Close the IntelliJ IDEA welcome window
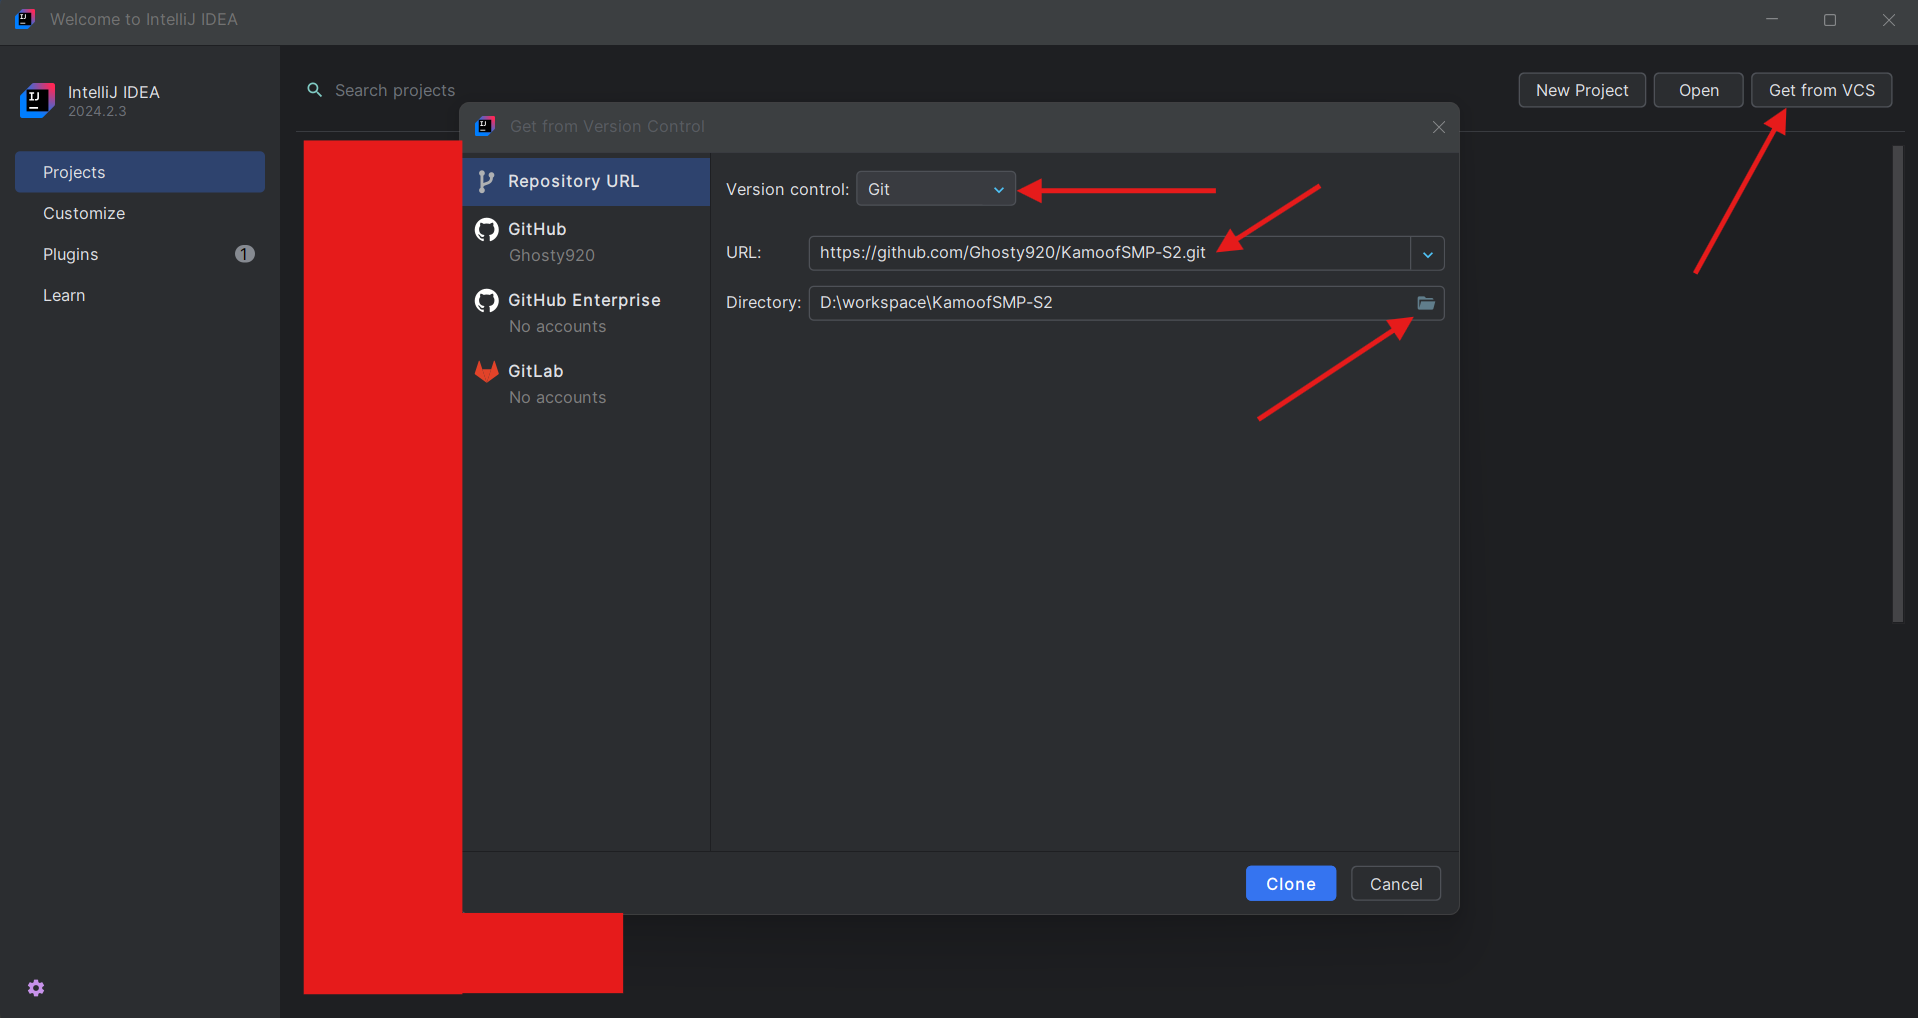Screen dimensions: 1918x1018 coord(1888,20)
